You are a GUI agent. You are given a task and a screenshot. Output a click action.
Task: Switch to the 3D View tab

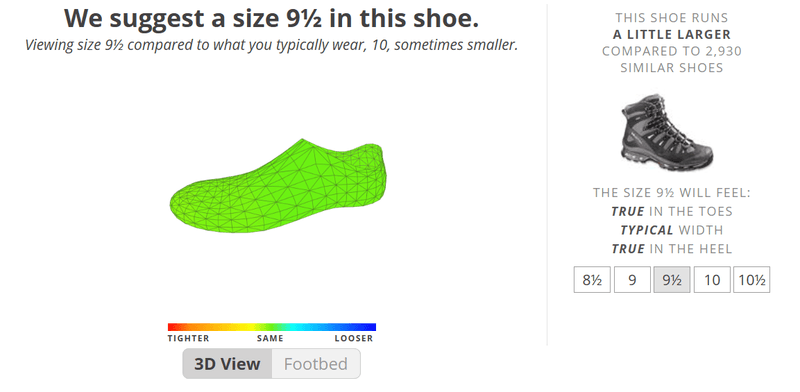click(x=227, y=364)
